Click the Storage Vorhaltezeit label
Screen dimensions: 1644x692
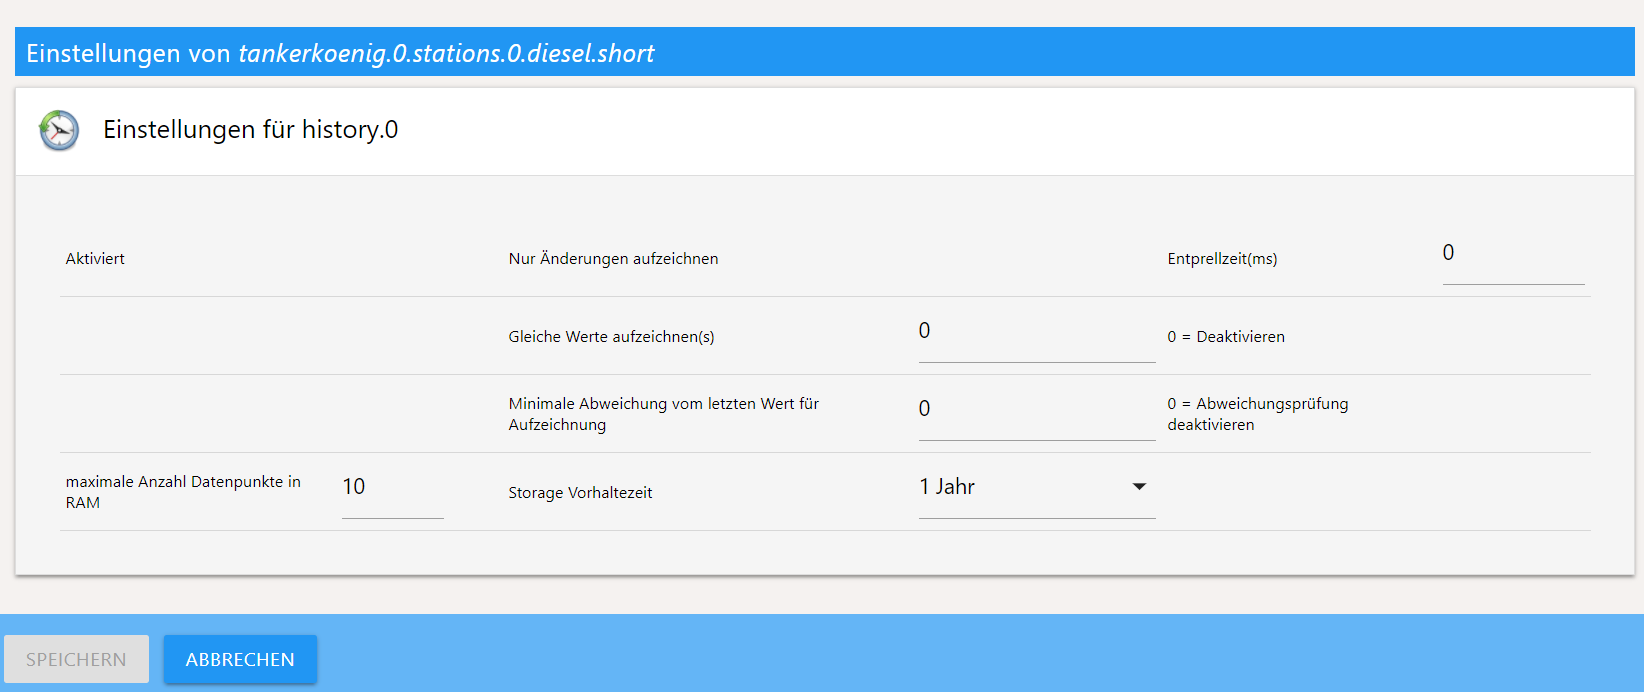pyautogui.click(x=580, y=493)
